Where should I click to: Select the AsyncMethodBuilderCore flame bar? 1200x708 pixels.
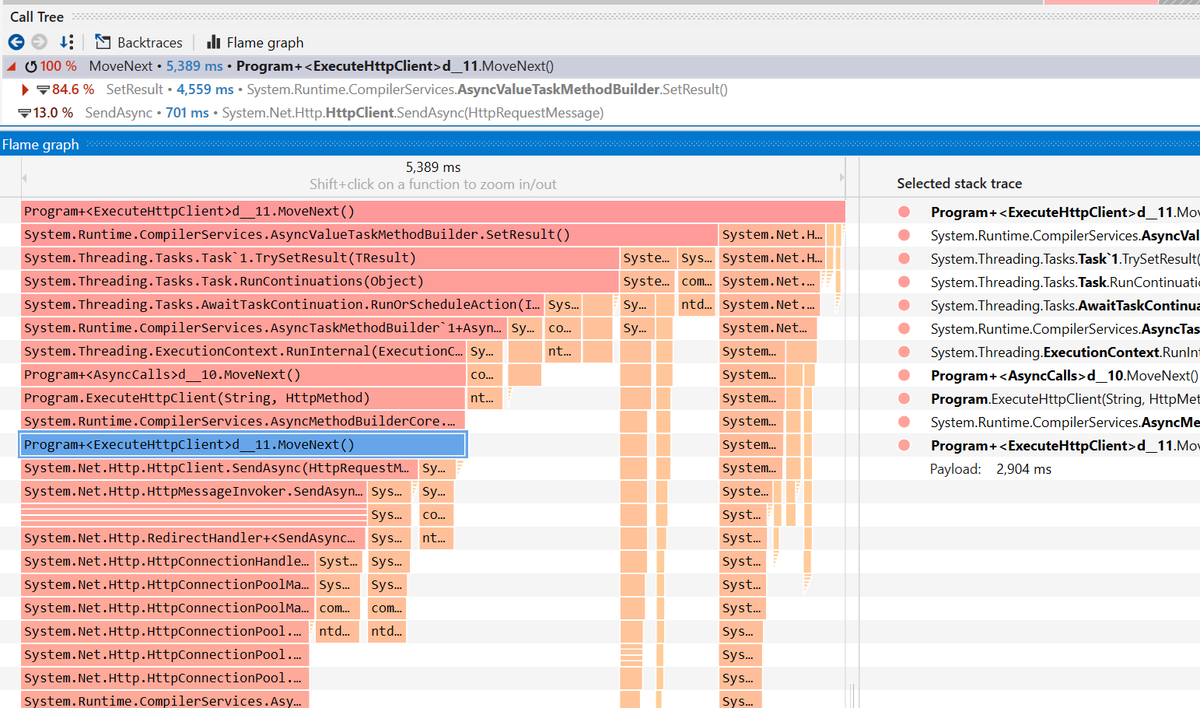tap(243, 421)
